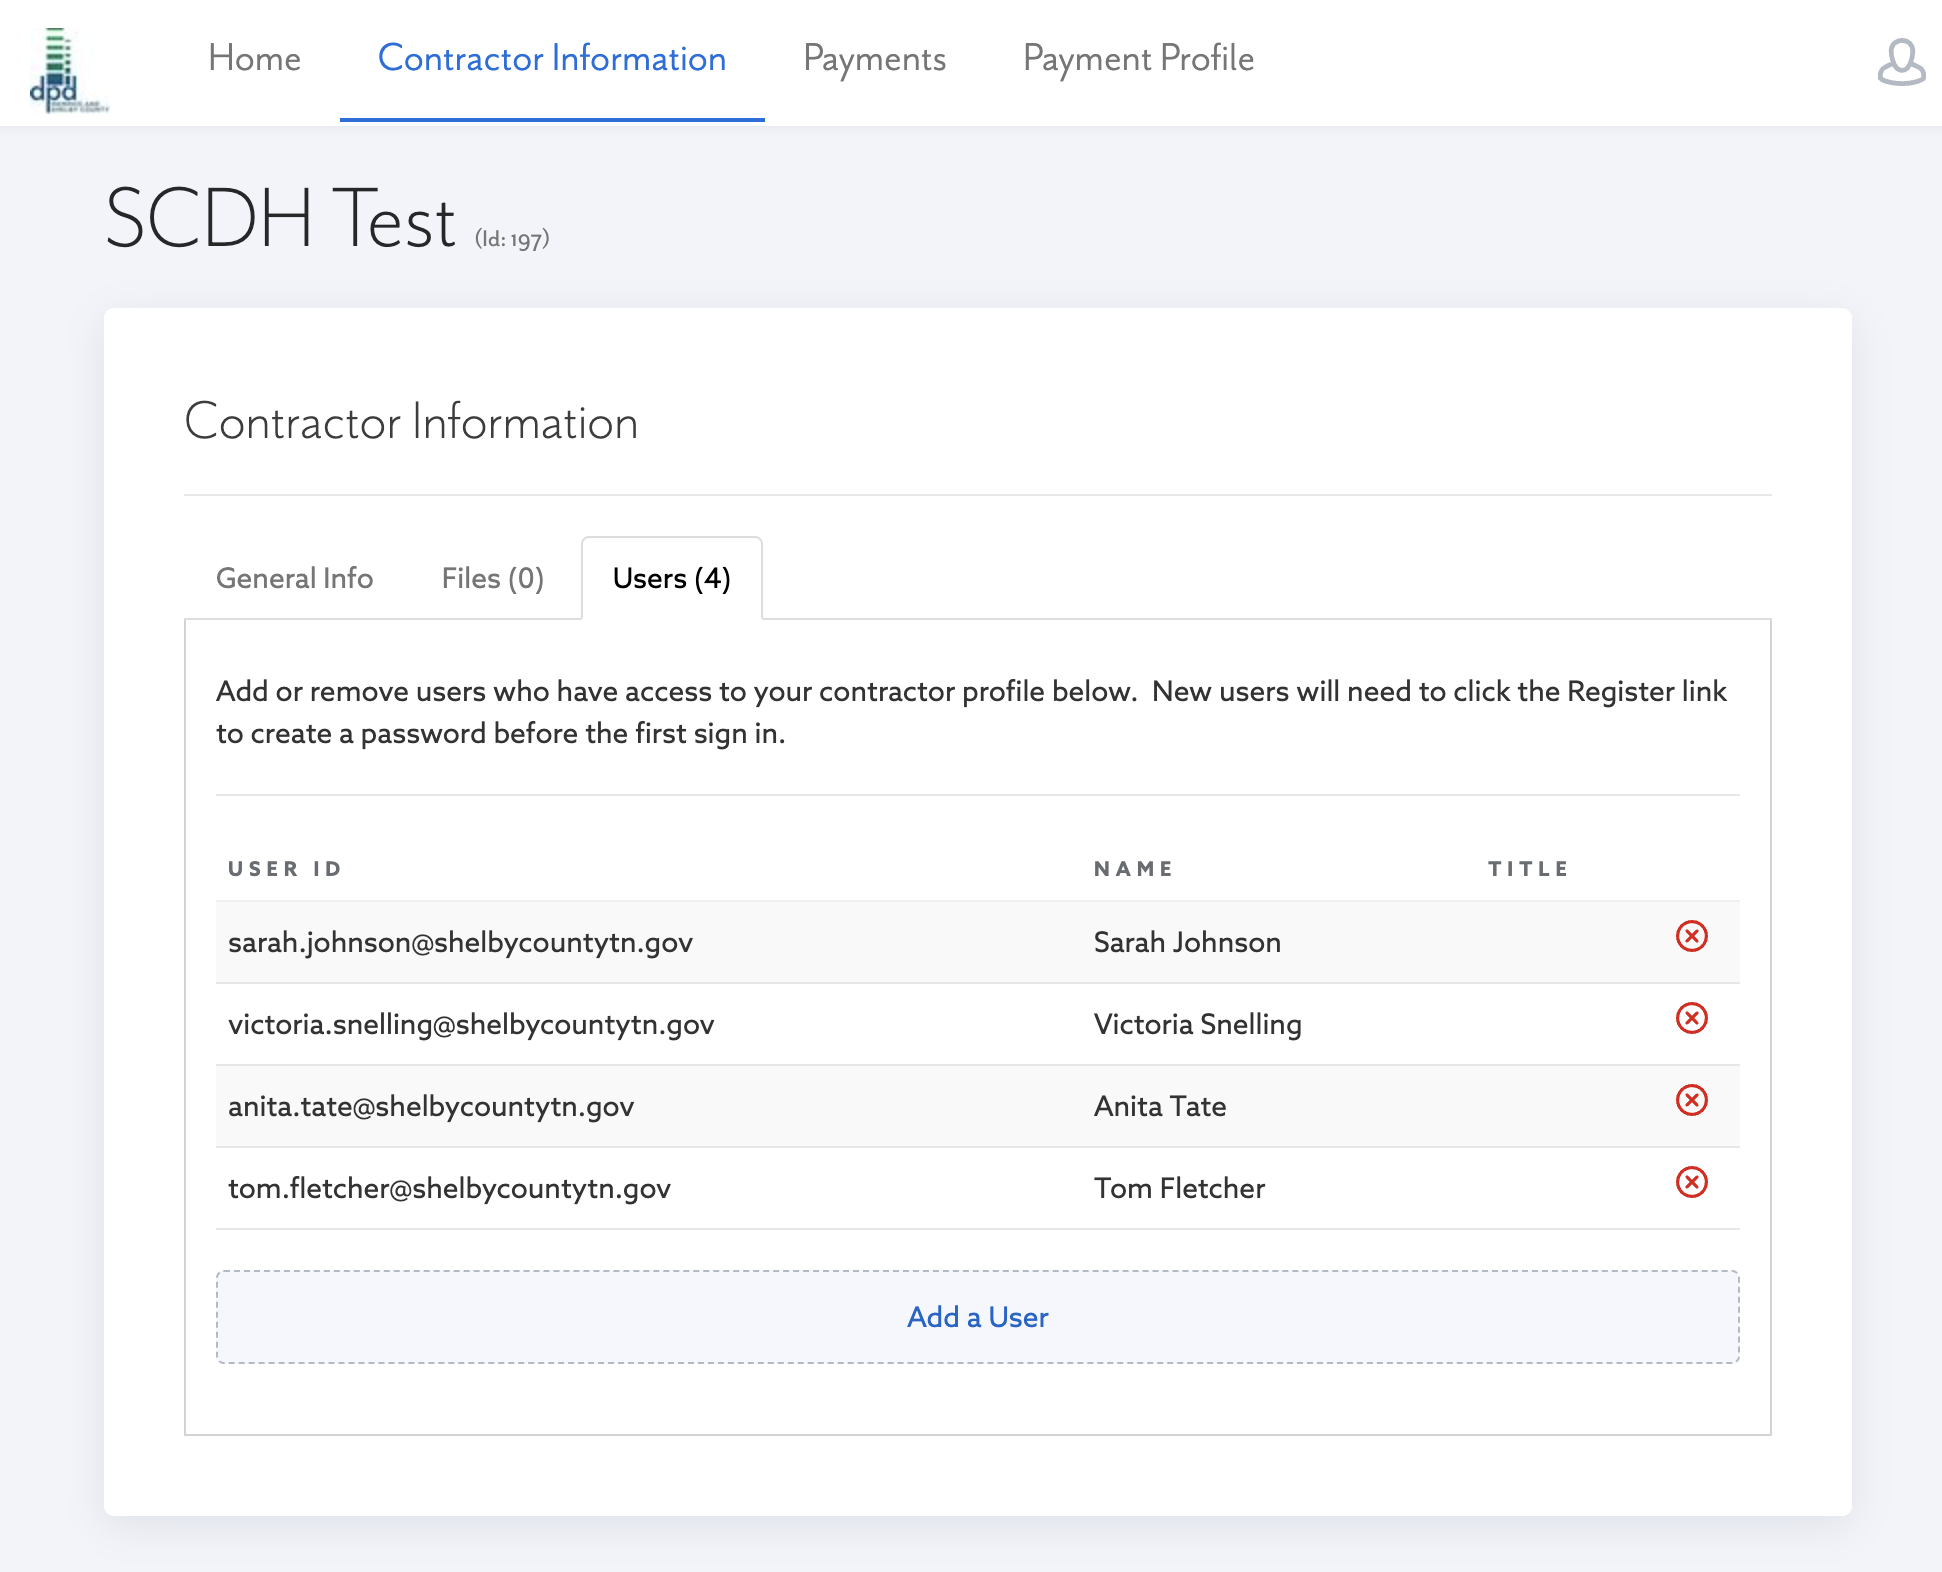The image size is (1942, 1572).
Task: Delete Anita Tate via red X icon
Action: pos(1691,1101)
